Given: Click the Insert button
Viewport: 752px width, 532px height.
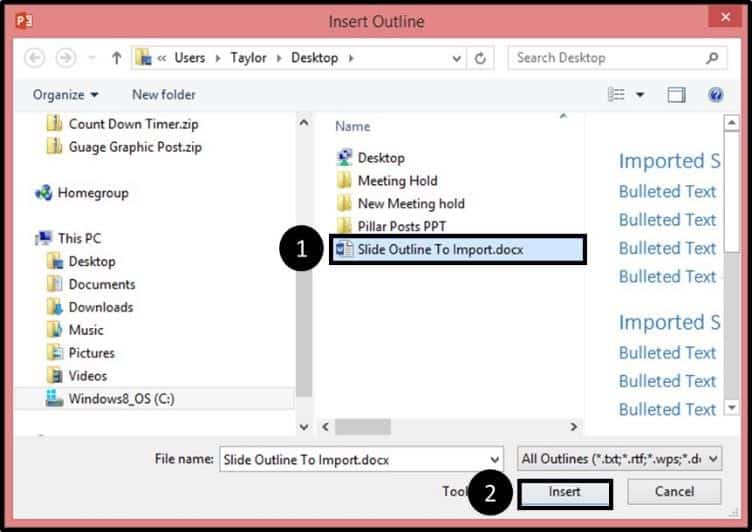Looking at the screenshot, I should tap(564, 492).
